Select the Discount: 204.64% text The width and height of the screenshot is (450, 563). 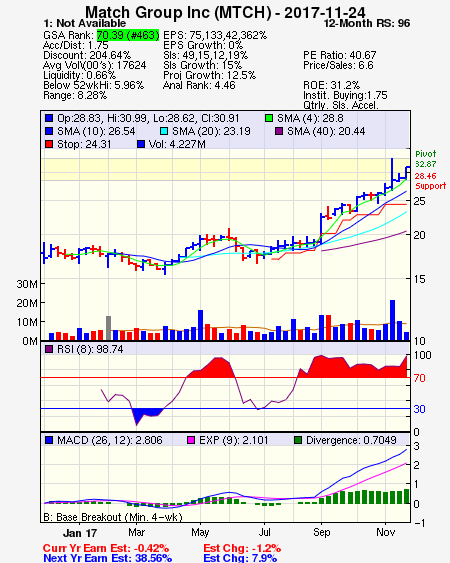click(x=87, y=55)
